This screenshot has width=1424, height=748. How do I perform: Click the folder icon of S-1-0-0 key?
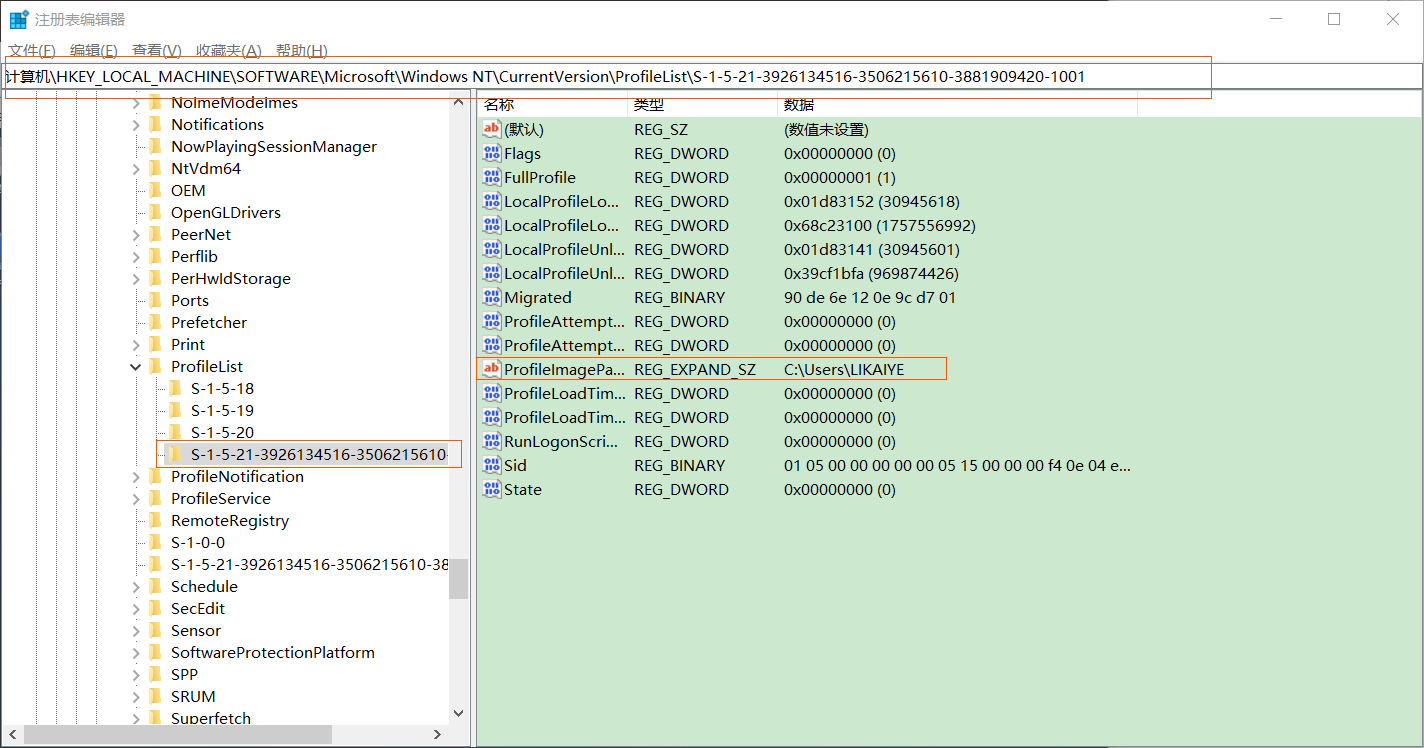pos(155,542)
